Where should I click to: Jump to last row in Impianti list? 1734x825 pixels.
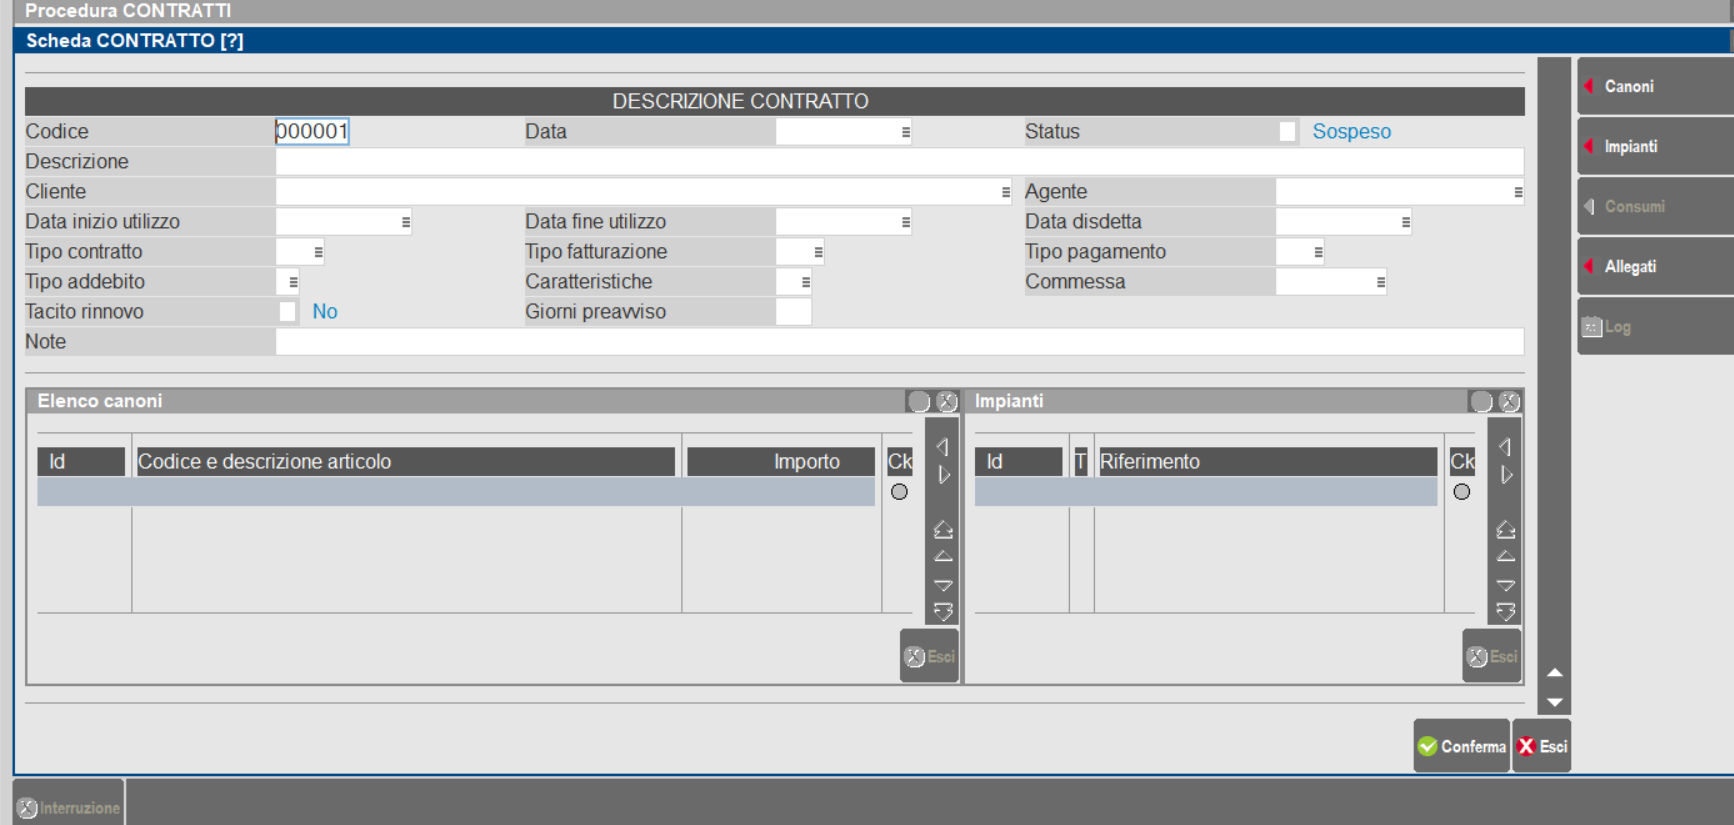tap(1505, 611)
